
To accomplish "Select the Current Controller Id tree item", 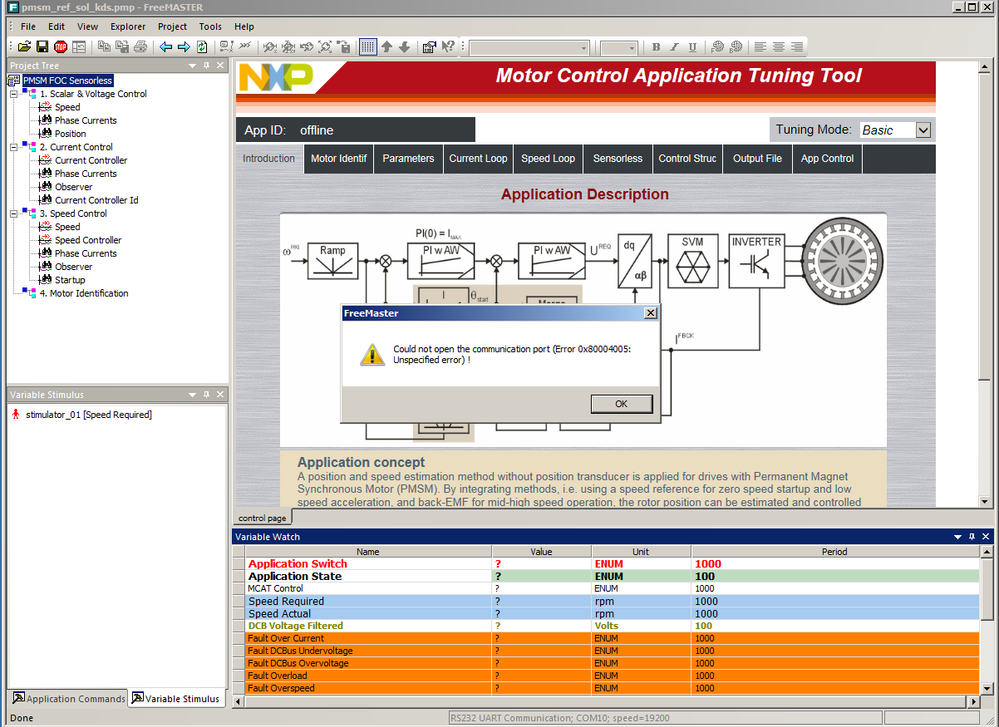I will pos(96,200).
